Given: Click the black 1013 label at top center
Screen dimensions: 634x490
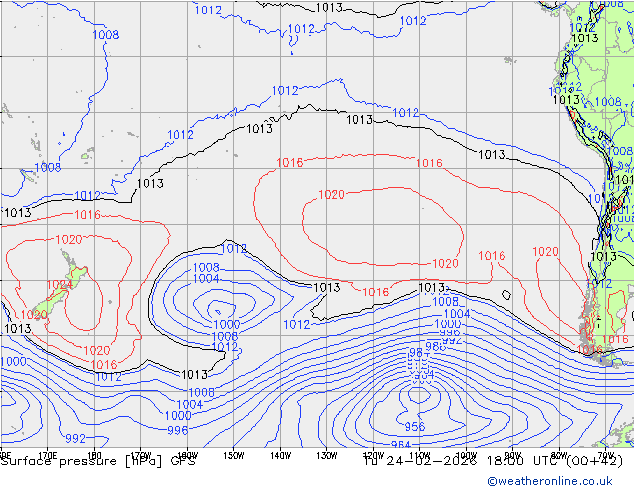Looking at the screenshot, I should click(x=329, y=8).
